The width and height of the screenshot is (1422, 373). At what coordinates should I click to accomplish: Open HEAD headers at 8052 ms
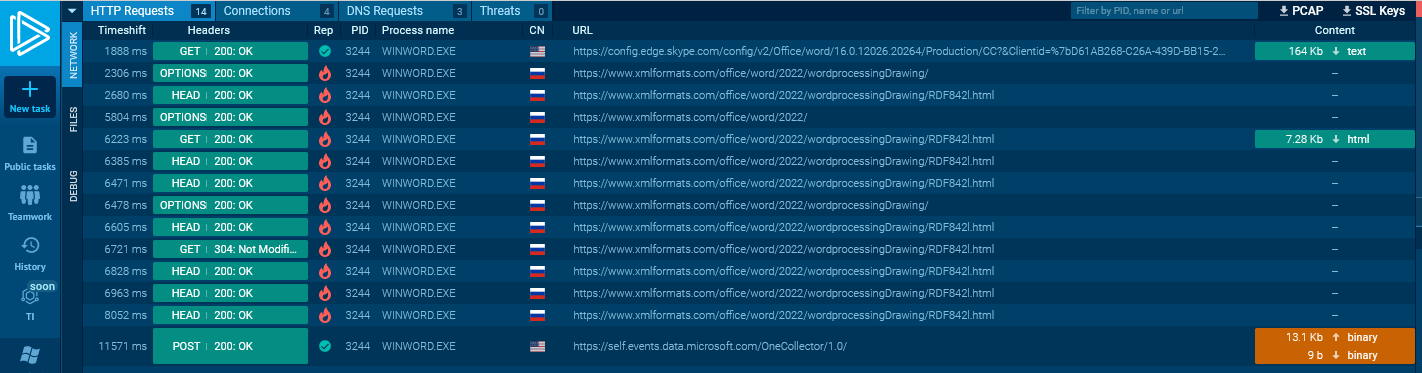tap(230, 315)
